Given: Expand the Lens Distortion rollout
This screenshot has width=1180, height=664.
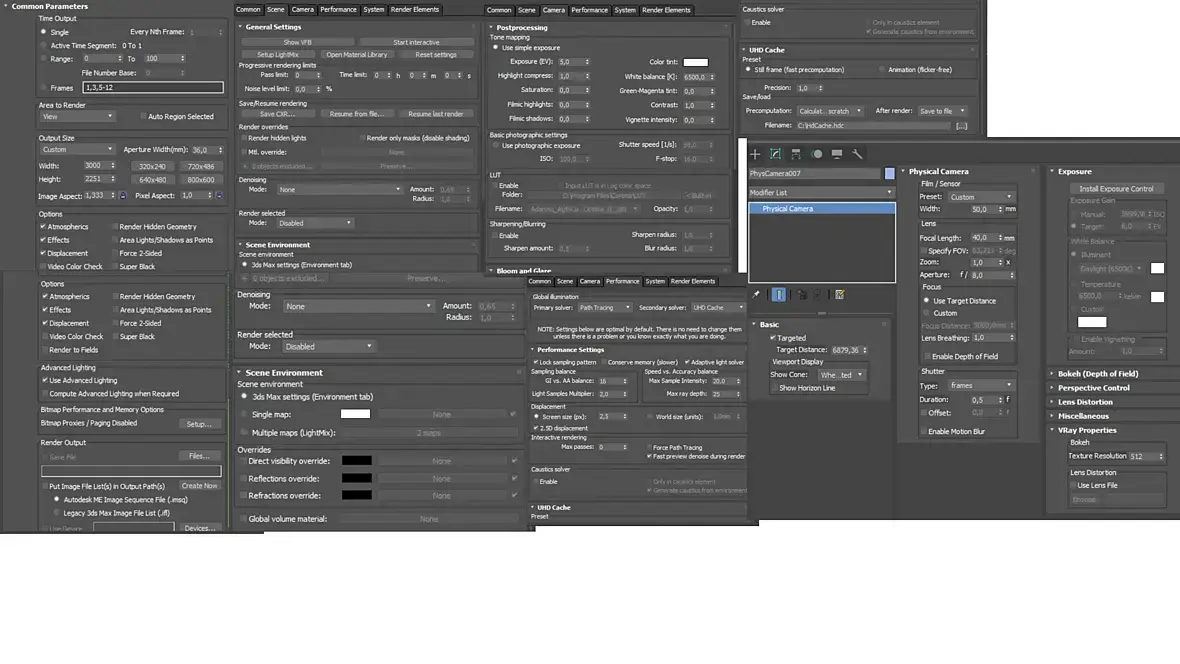Looking at the screenshot, I should tap(1084, 402).
